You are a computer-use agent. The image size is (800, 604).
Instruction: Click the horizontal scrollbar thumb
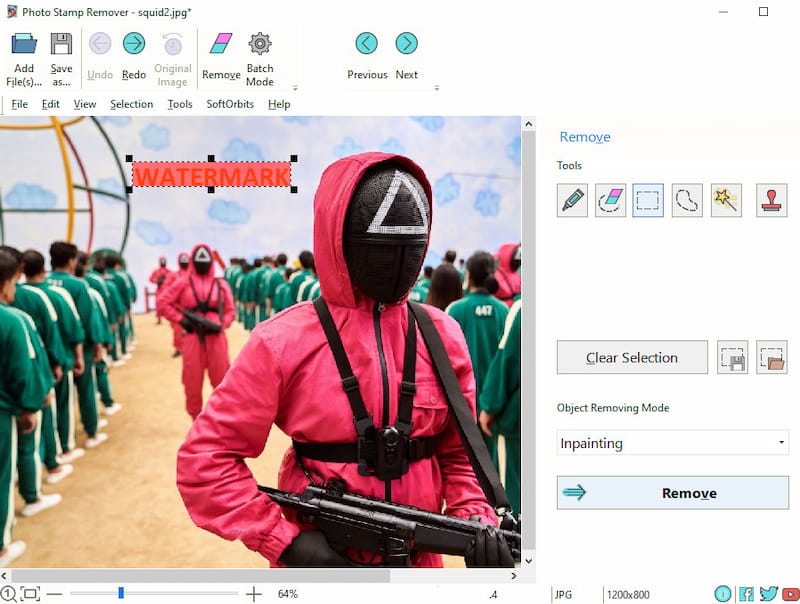pos(201,576)
